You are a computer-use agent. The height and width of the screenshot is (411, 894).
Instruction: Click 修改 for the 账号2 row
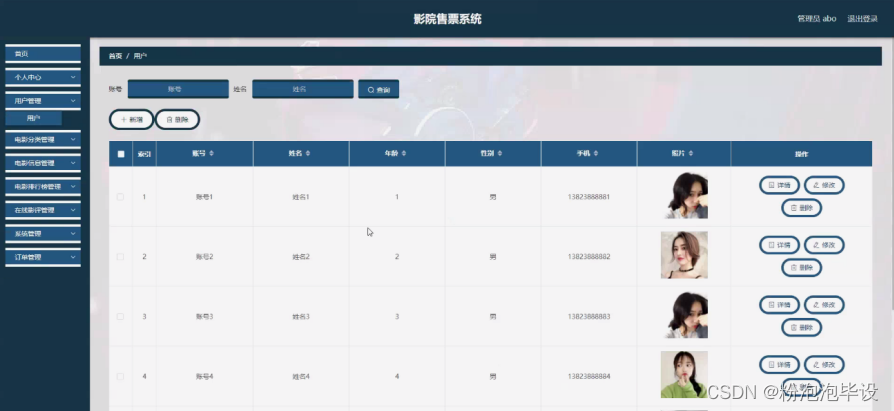[824, 245]
